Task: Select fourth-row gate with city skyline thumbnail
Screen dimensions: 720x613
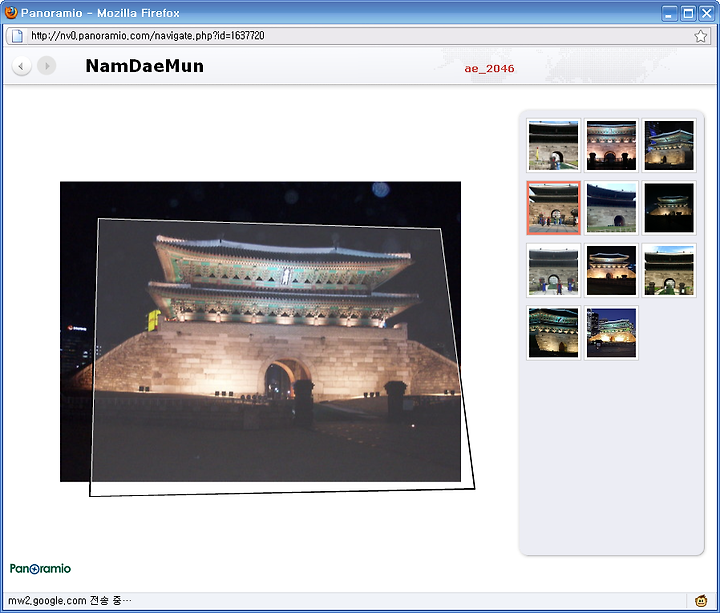Action: (611, 332)
